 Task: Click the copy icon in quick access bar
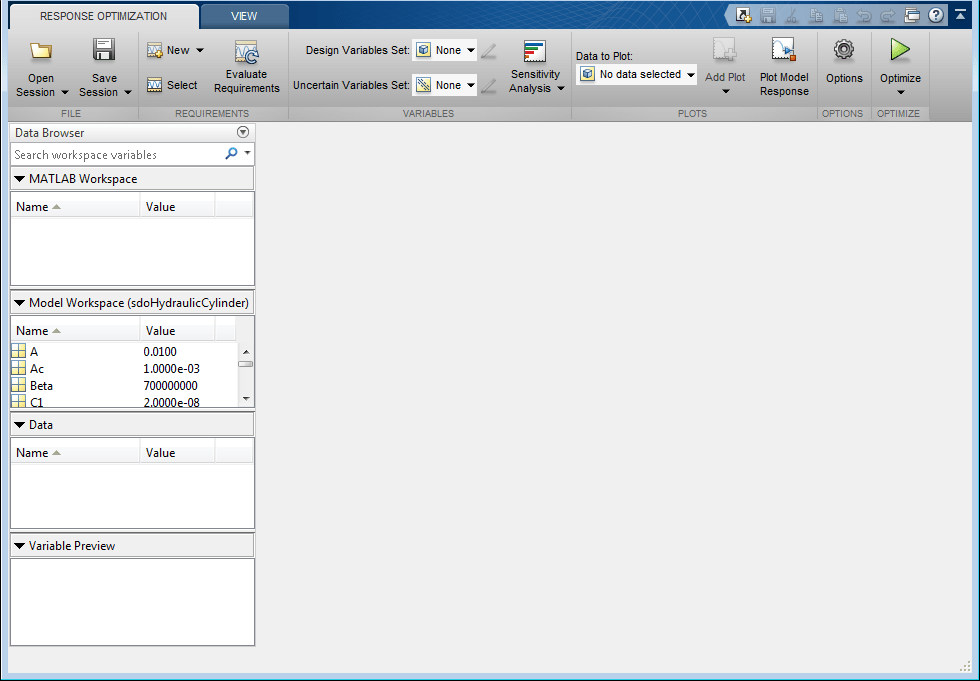tap(816, 15)
